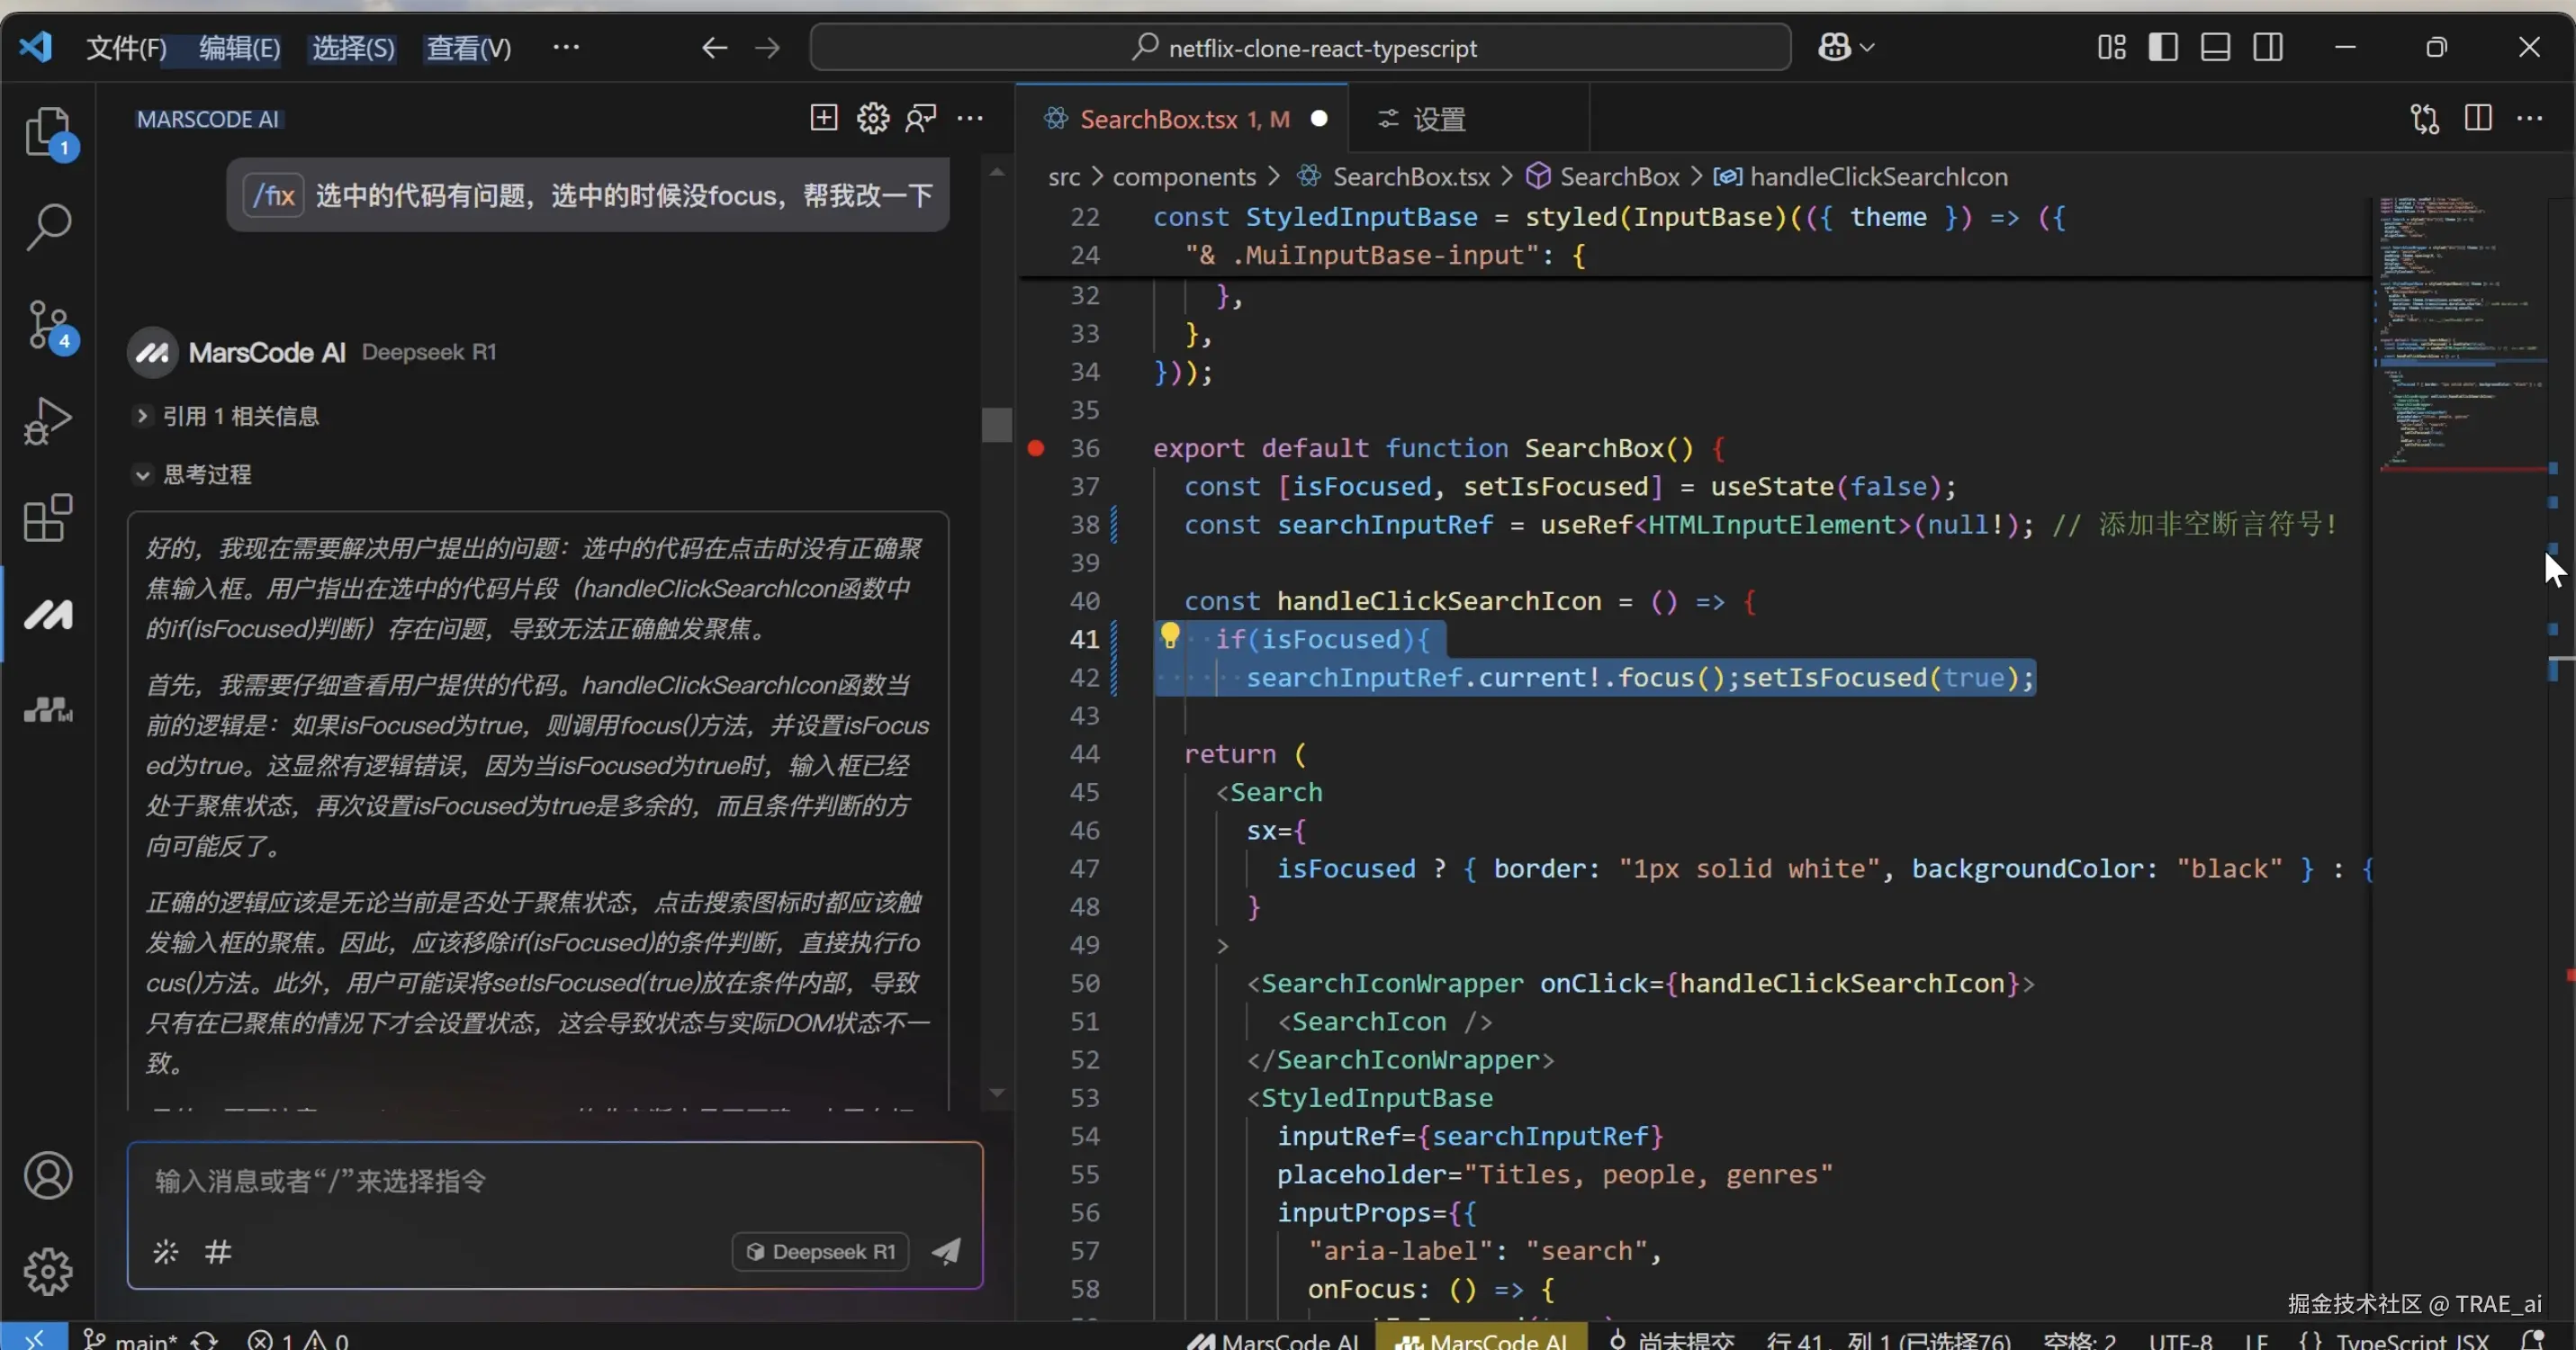Open the Extensions view
This screenshot has width=2576, height=1350.
[48, 518]
